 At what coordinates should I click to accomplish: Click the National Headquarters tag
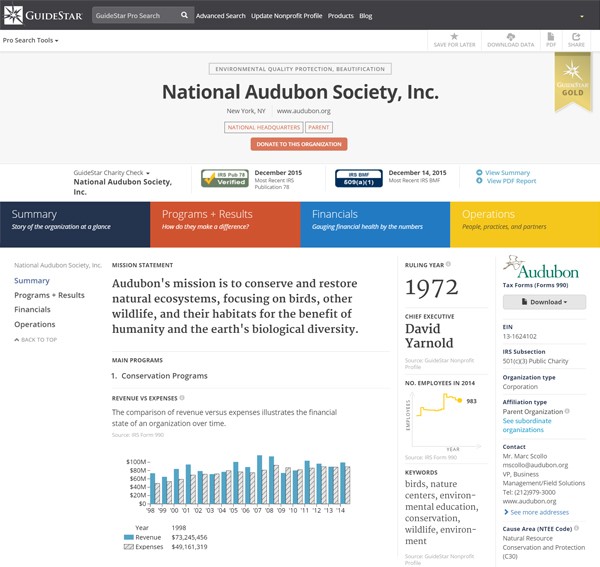[264, 127]
